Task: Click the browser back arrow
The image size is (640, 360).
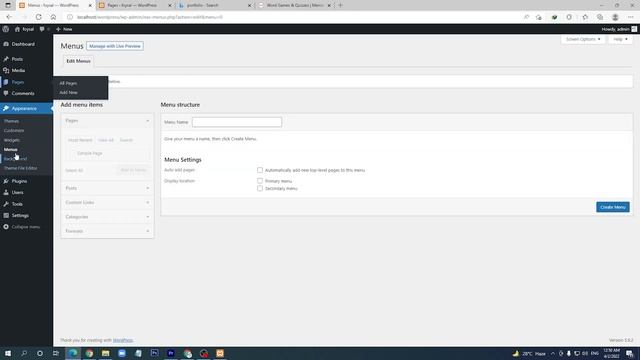Action: (9, 17)
